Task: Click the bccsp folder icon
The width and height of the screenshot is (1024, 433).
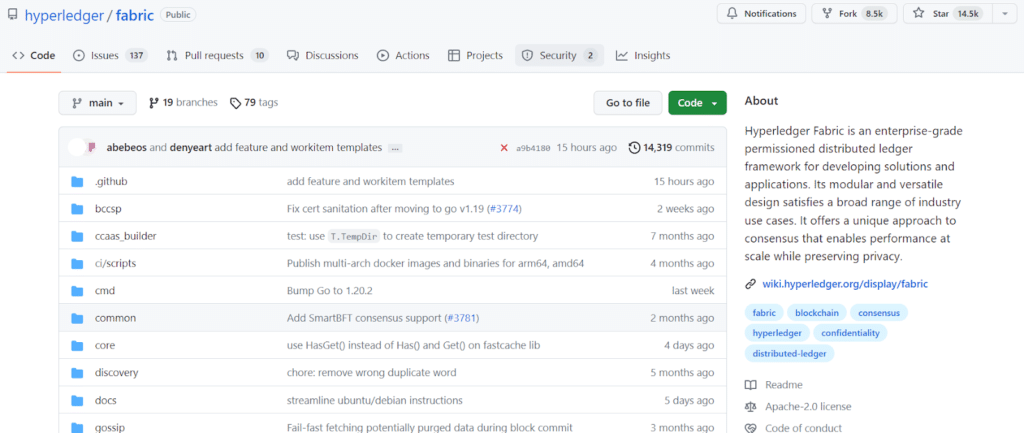Action: point(77,209)
